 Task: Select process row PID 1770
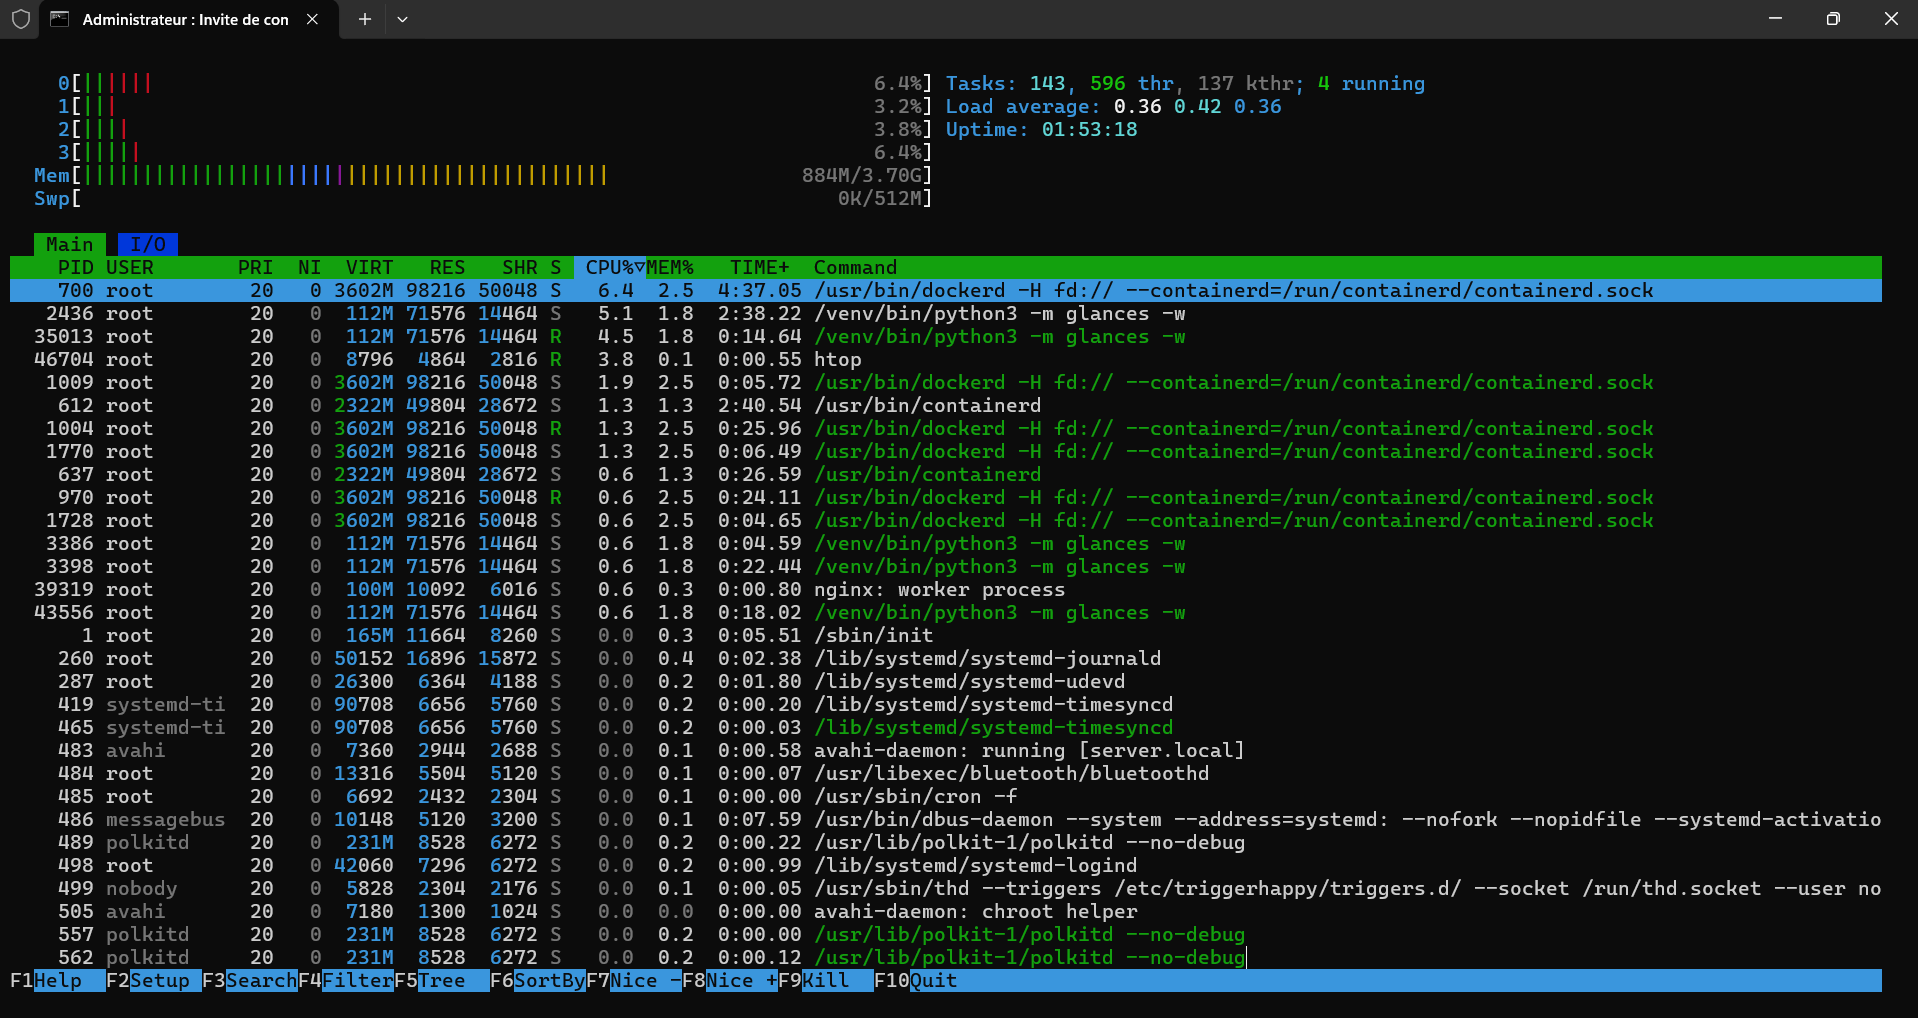946,451
